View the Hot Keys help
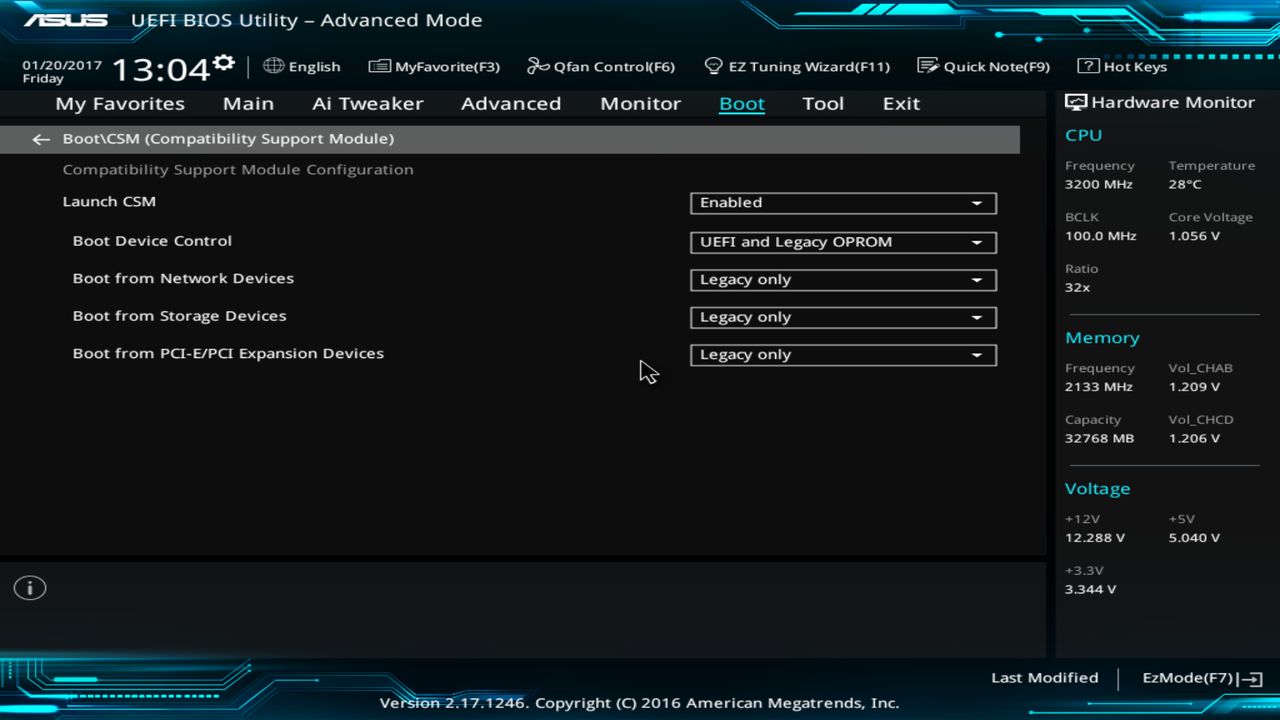This screenshot has height=720, width=1280. (x=1120, y=66)
